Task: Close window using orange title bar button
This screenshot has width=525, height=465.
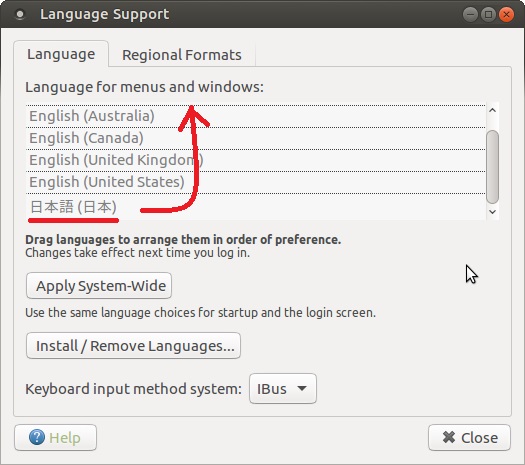Action: pyautogui.click(x=507, y=14)
